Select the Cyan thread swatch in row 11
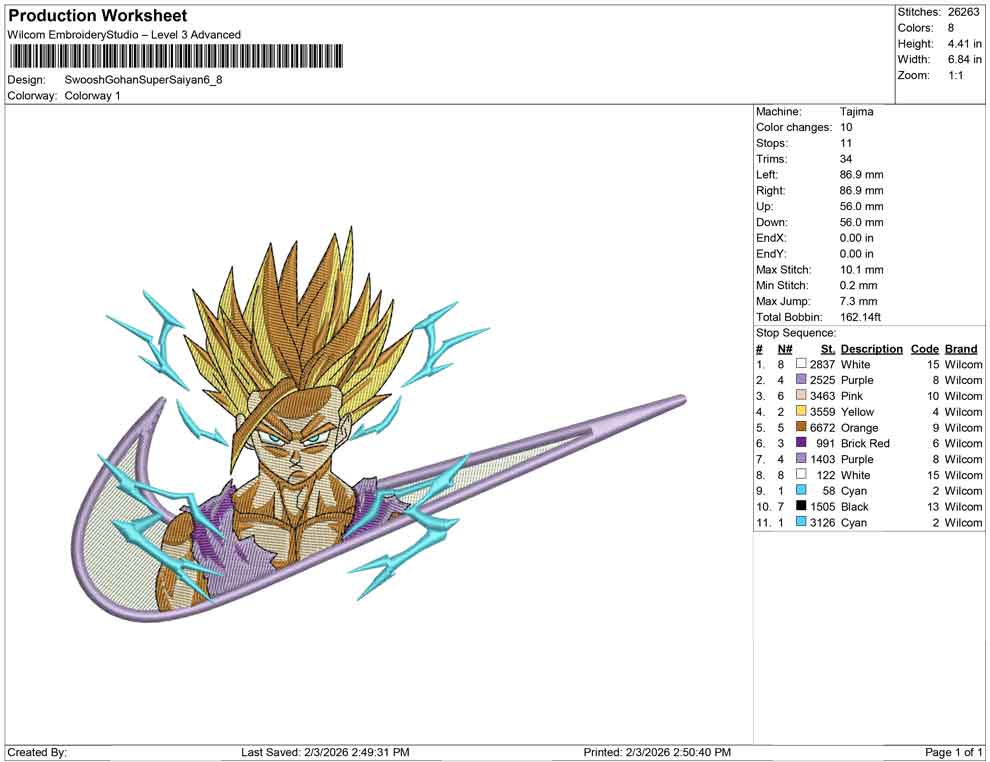This screenshot has height=762, width=990. point(799,522)
